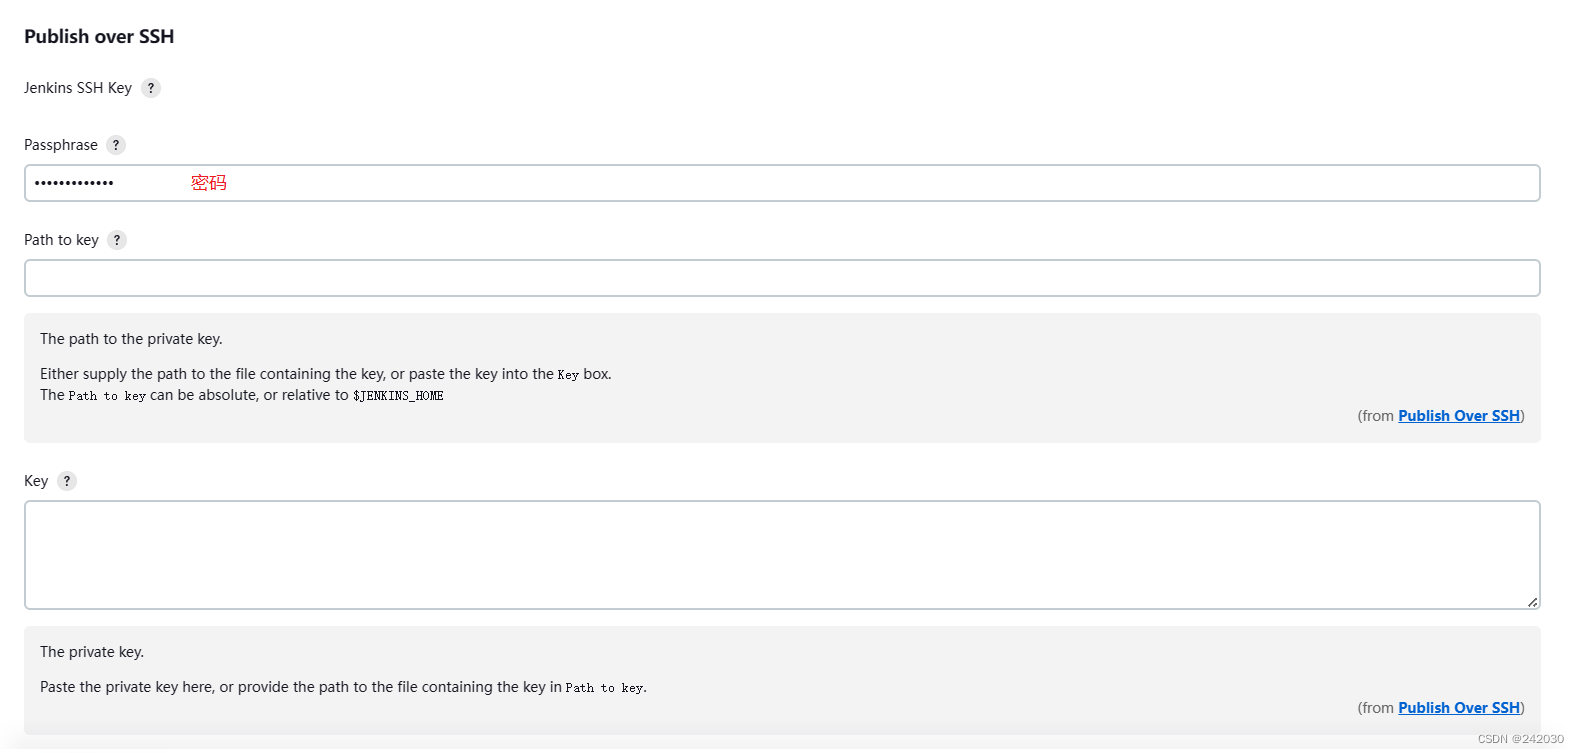
Task: Click the Jenkins SSH Key label
Action: (x=78, y=88)
